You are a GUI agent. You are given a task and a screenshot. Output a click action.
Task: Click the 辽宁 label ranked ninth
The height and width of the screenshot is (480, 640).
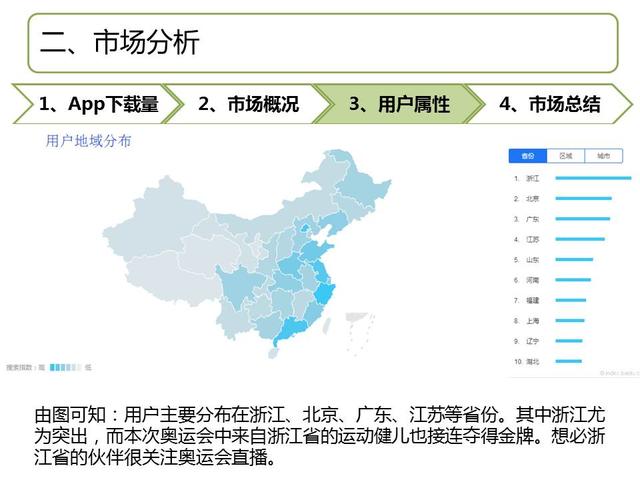coord(533,341)
